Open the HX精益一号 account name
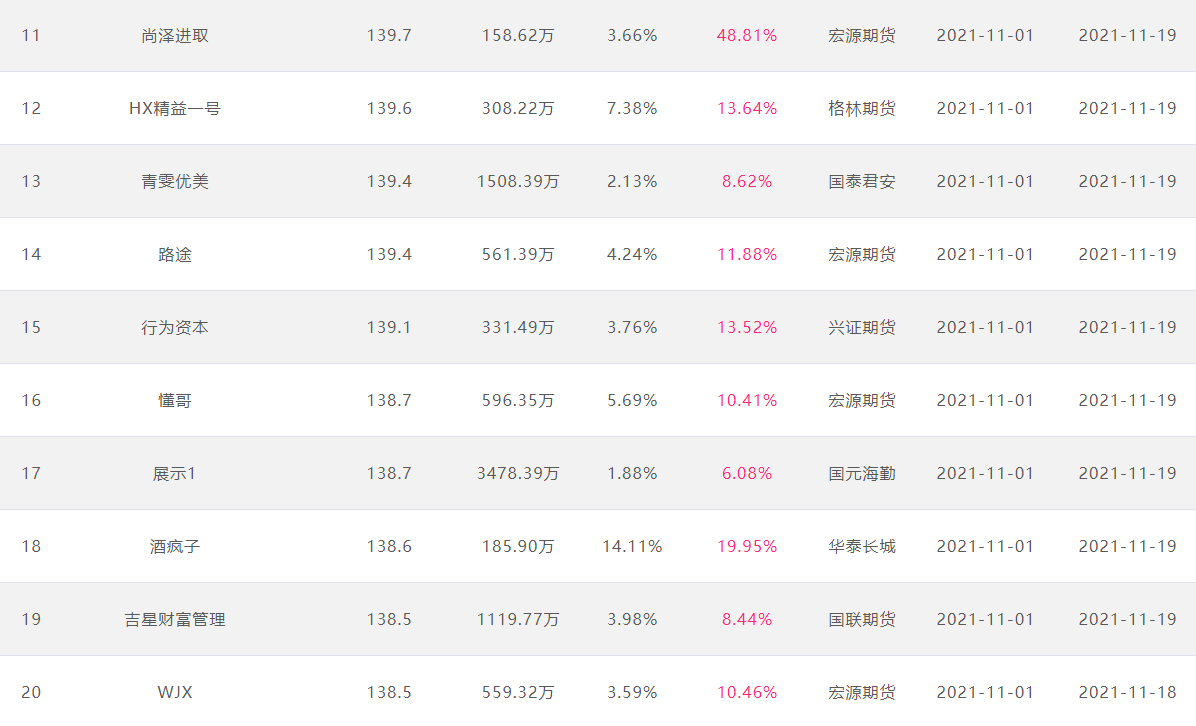This screenshot has height=726, width=1196. [x=175, y=108]
